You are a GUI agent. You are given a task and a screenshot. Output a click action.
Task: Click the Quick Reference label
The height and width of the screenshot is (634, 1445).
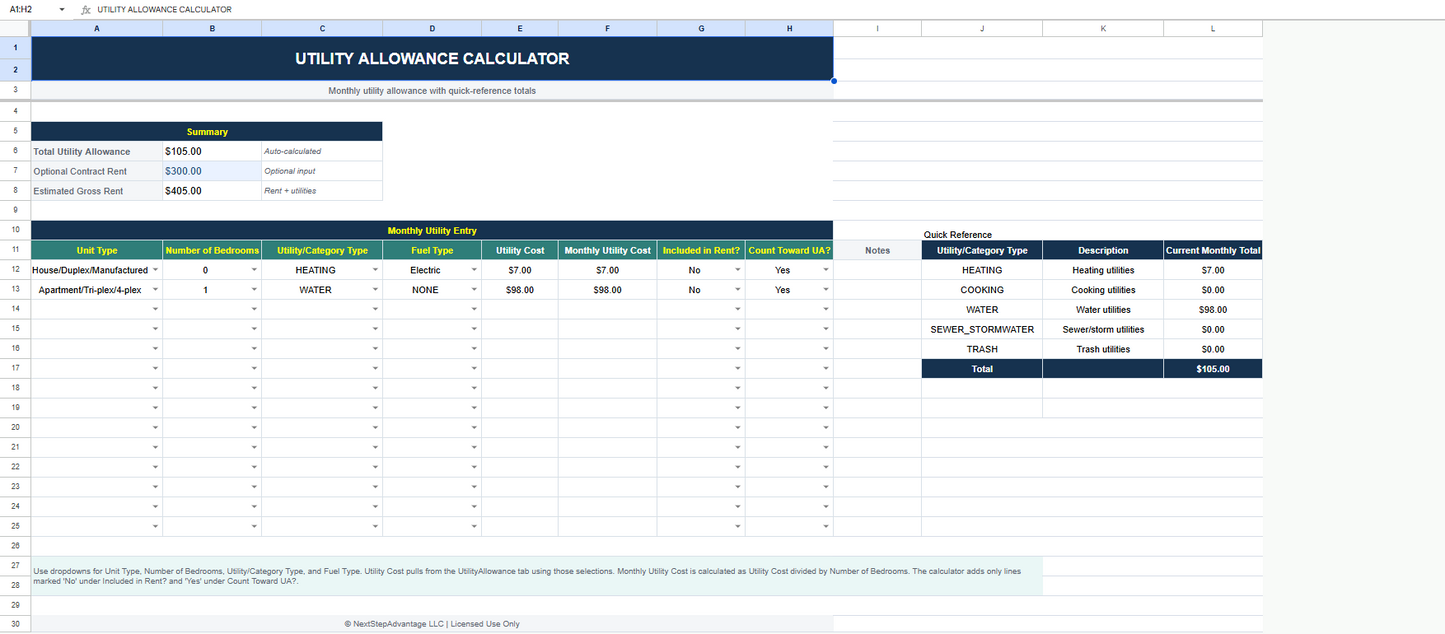point(958,235)
